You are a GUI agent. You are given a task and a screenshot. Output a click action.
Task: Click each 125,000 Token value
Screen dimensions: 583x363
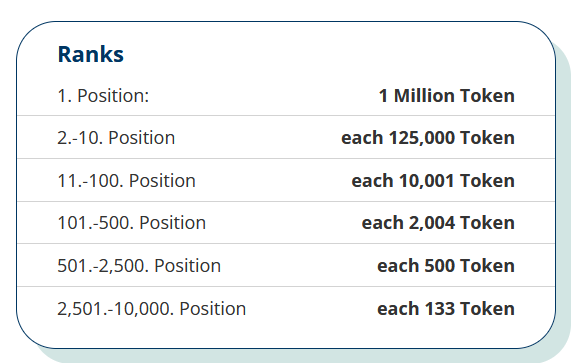point(428,138)
